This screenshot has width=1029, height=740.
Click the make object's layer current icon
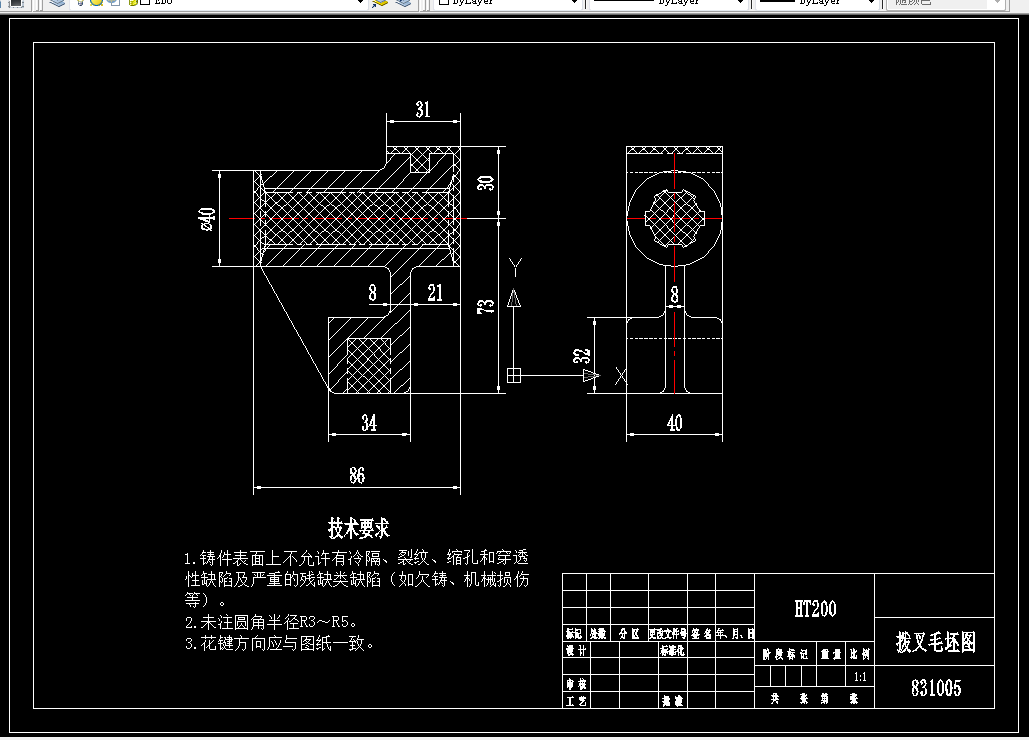point(381,2)
